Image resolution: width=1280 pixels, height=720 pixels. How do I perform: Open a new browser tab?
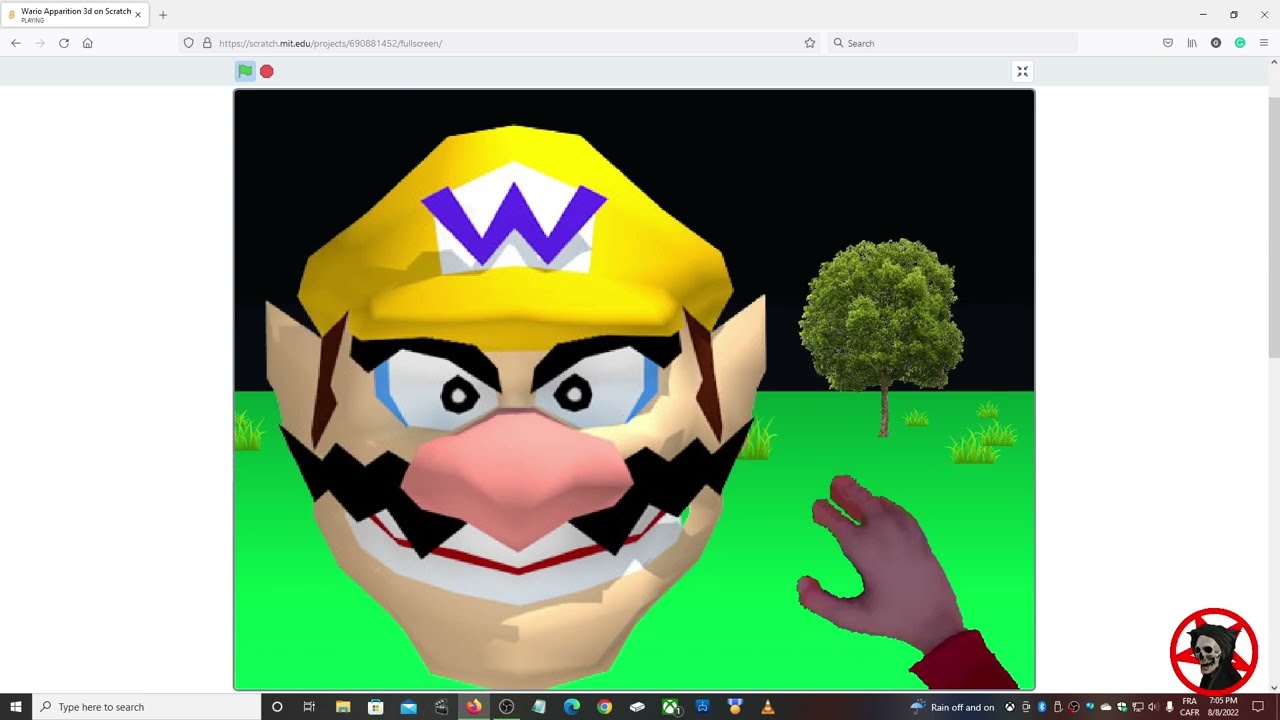pyautogui.click(x=163, y=15)
